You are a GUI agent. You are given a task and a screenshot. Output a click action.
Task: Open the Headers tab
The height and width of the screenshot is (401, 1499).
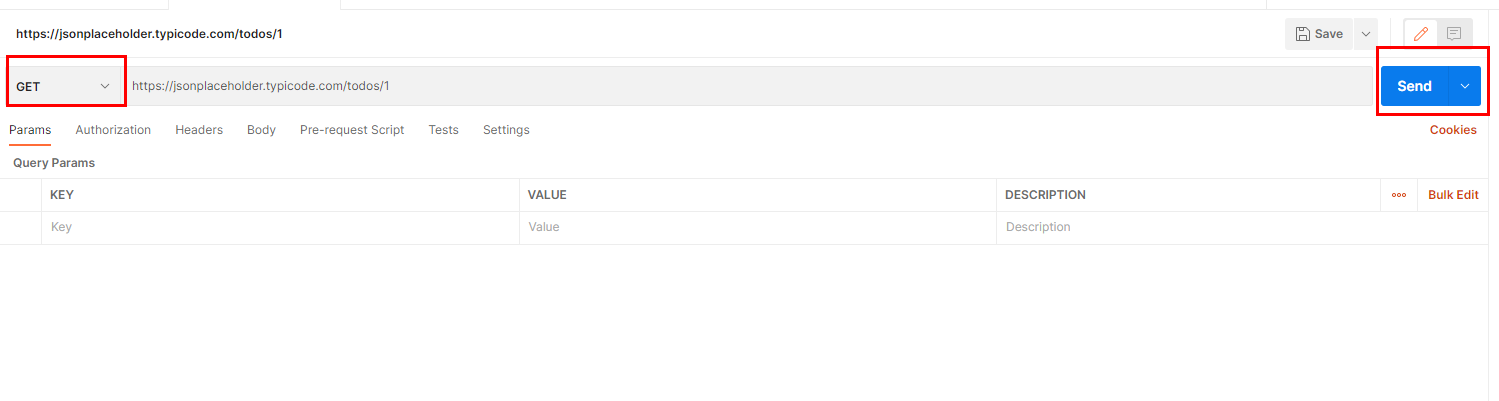click(x=199, y=130)
